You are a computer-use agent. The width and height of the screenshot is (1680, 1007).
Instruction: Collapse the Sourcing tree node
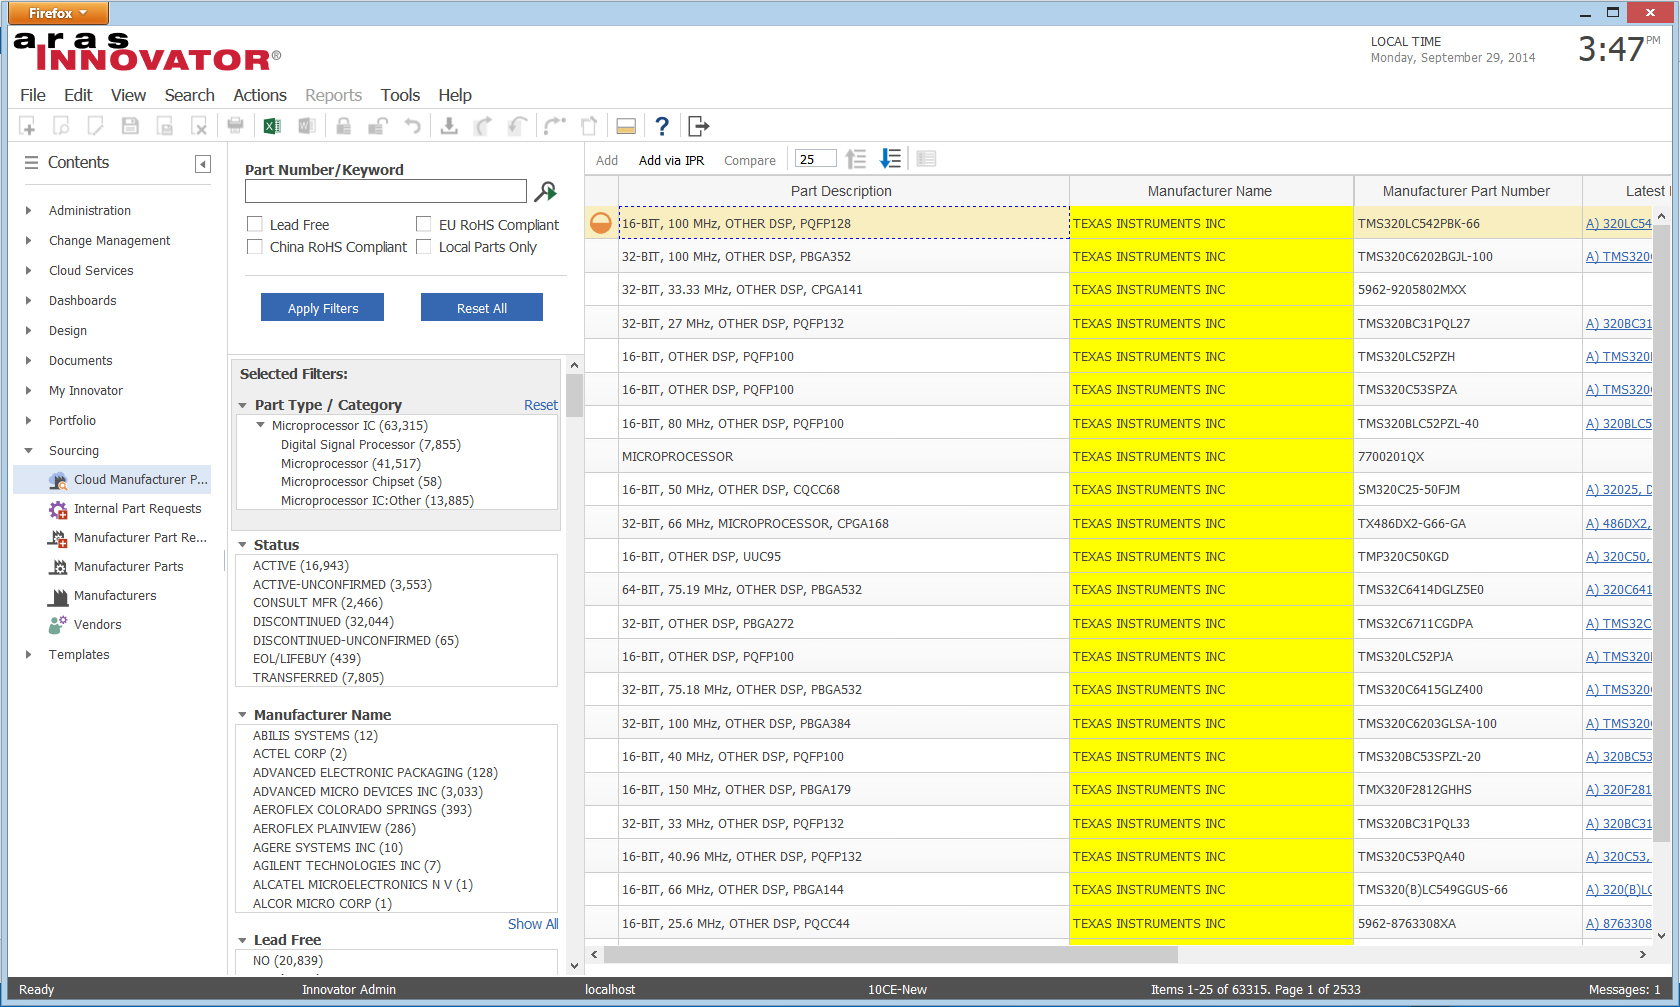coord(28,451)
